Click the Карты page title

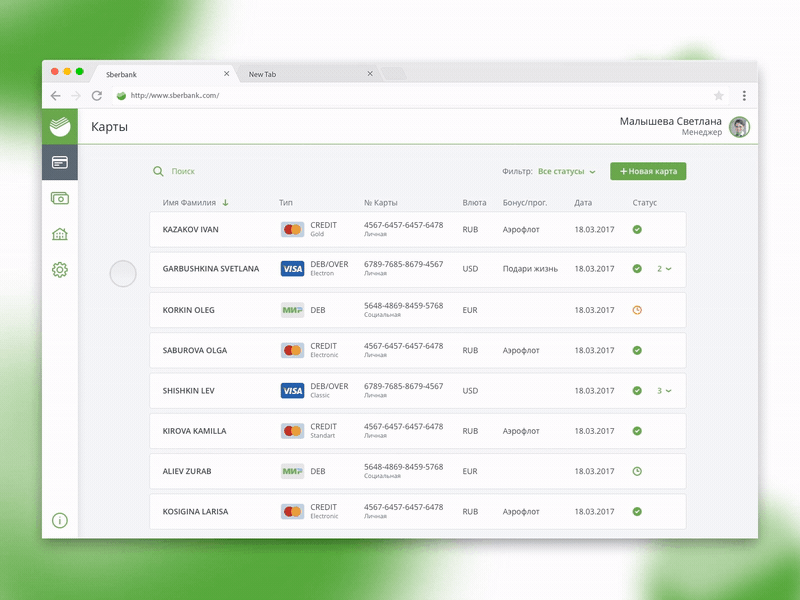click(109, 127)
